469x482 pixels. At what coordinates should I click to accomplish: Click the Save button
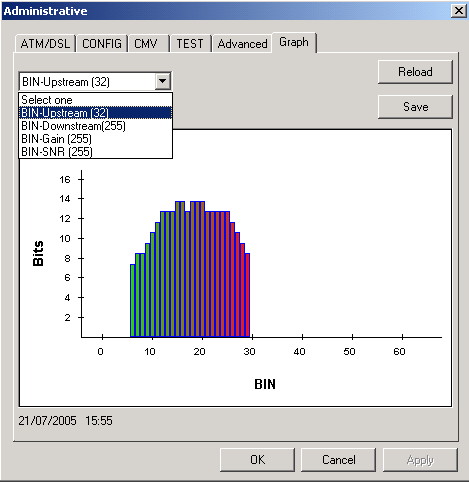[415, 107]
